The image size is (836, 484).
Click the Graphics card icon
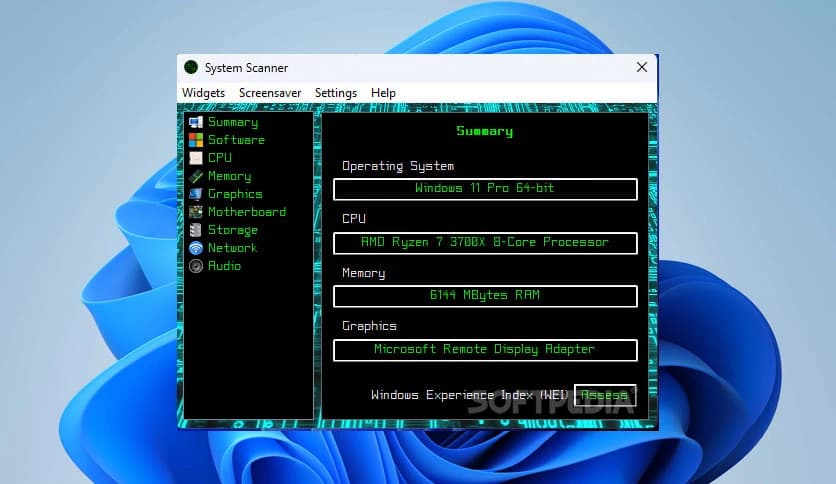click(x=196, y=194)
